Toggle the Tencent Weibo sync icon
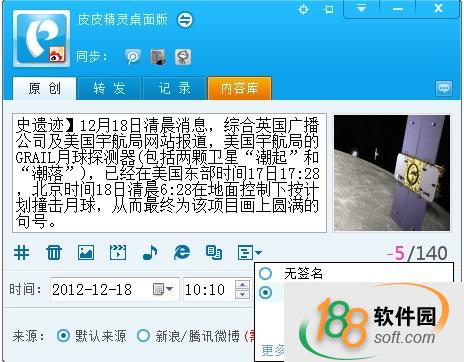This screenshot has height=362, width=464. point(133,57)
